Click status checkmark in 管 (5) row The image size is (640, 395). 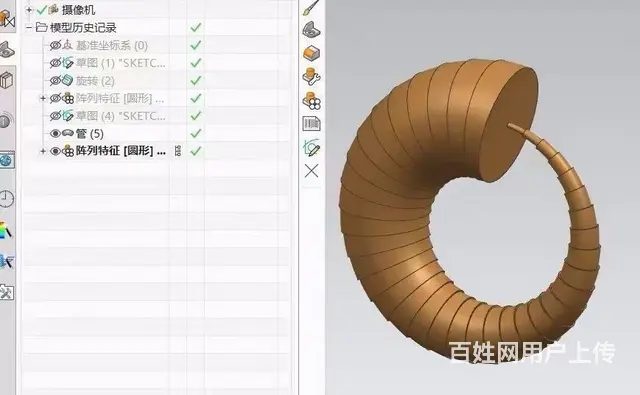pos(196,133)
